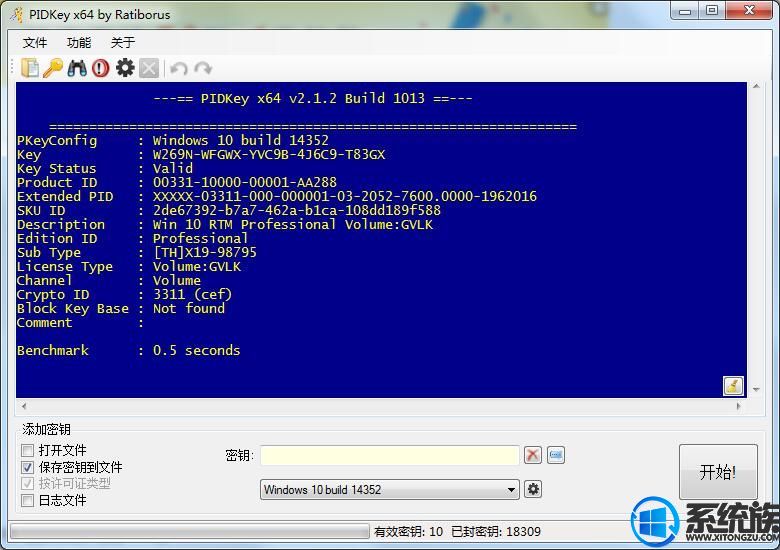
Task: Click the broom clear-output icon in console
Action: pos(733,386)
